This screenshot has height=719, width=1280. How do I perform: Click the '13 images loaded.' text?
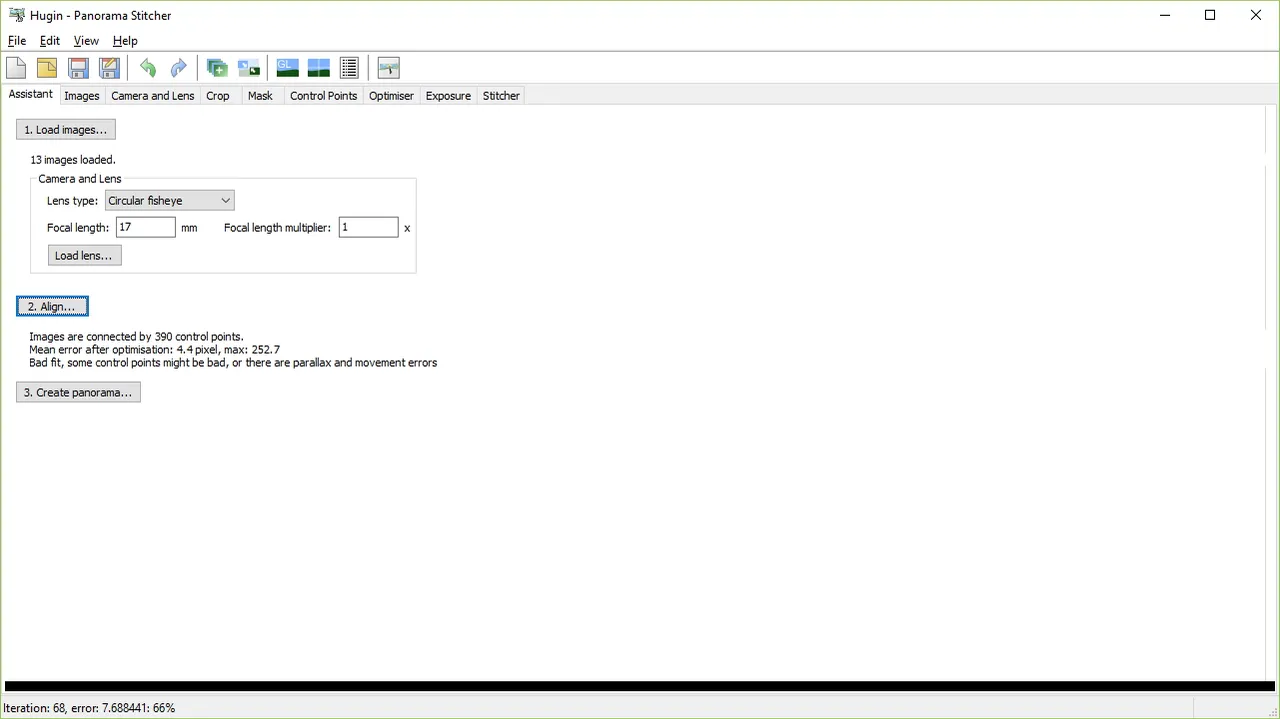click(73, 160)
